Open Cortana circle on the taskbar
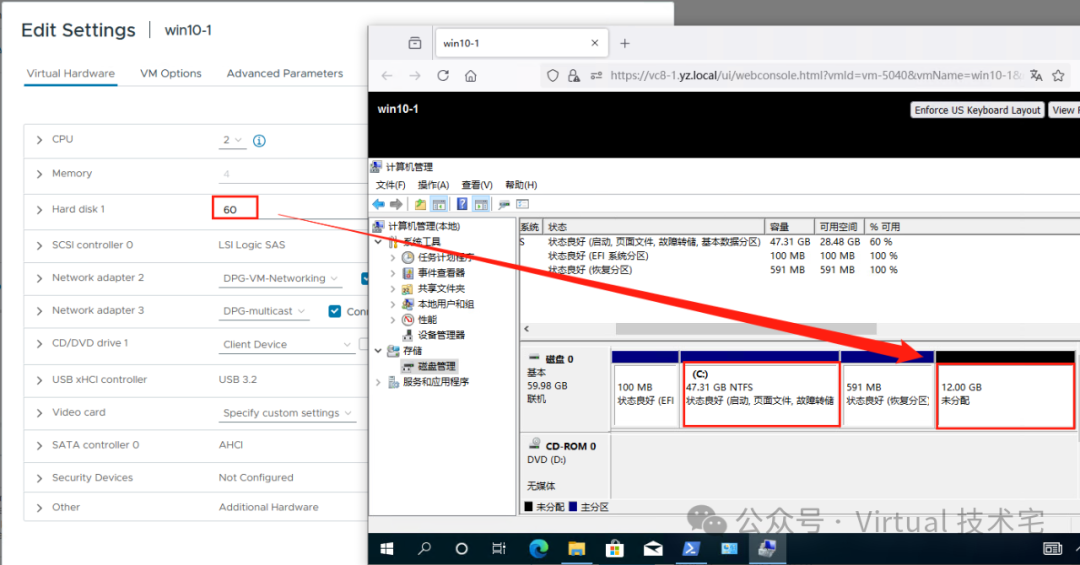Screen dimensions: 1080x565 click(x=461, y=548)
